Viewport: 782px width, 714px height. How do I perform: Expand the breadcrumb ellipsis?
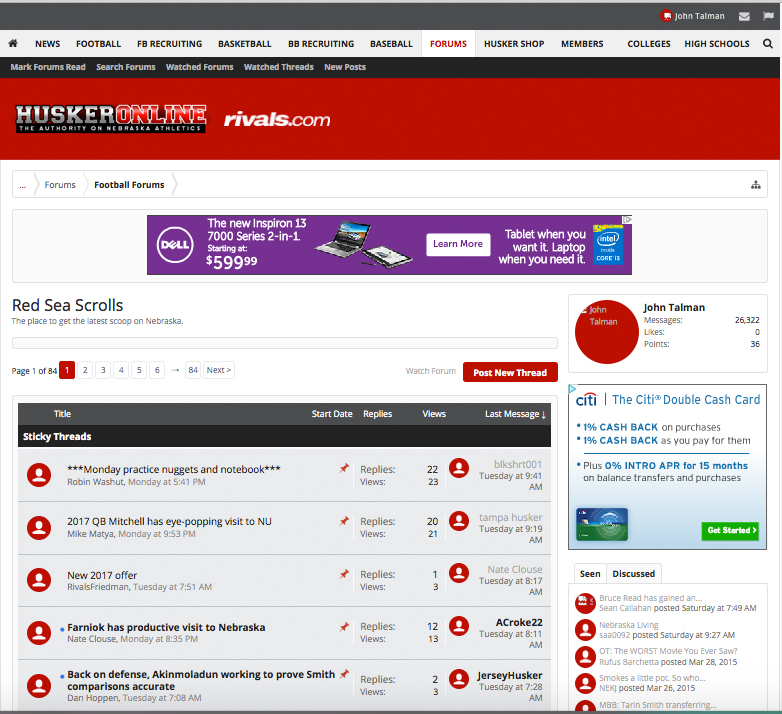[x=22, y=185]
